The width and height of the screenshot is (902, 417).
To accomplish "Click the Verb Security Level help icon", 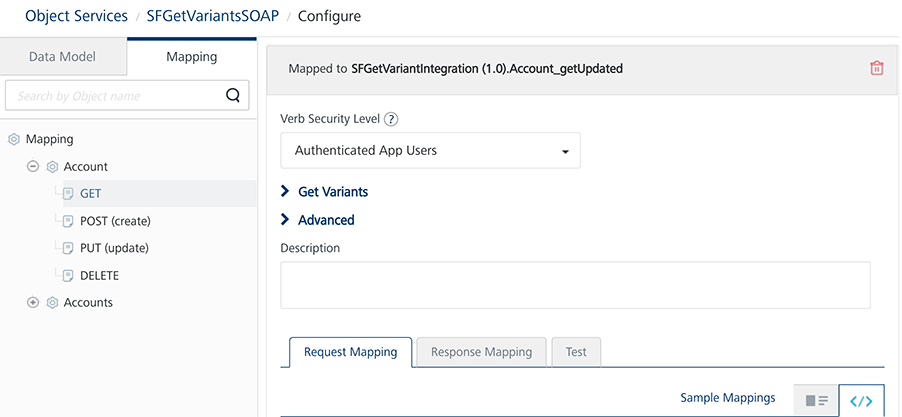I will (391, 119).
